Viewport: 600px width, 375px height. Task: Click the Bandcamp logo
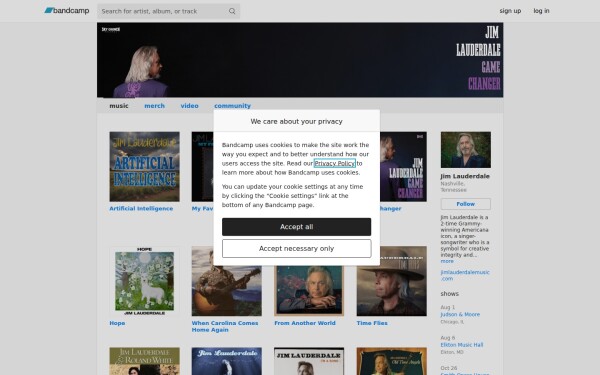[x=67, y=11]
